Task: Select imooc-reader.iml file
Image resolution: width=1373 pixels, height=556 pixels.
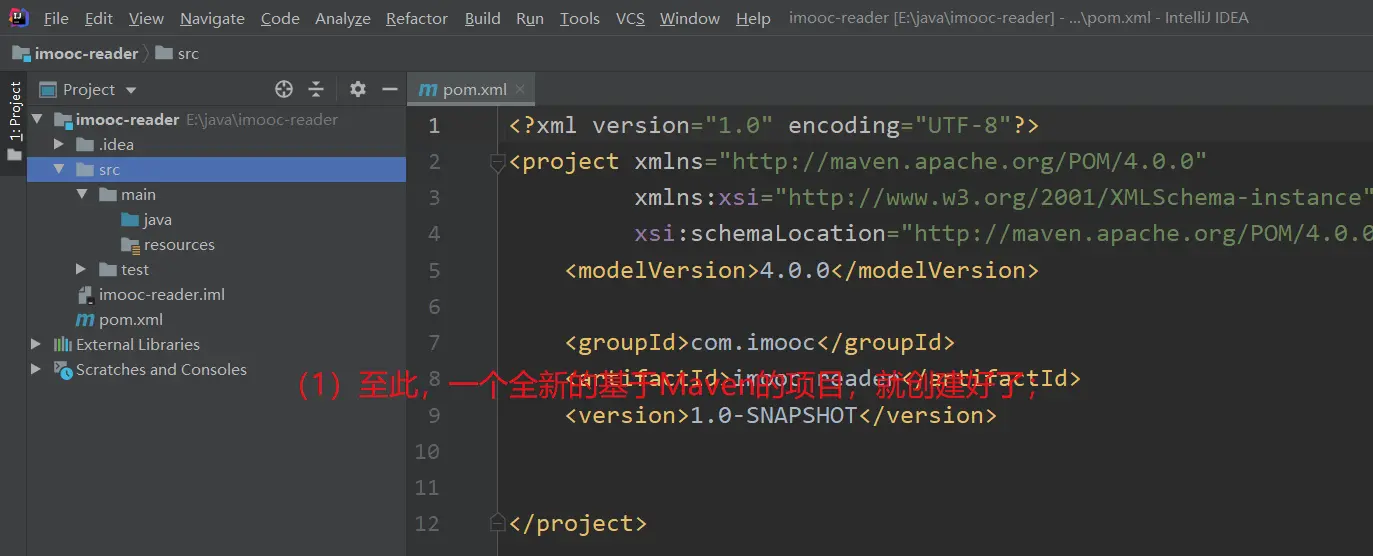Action: pos(217,294)
